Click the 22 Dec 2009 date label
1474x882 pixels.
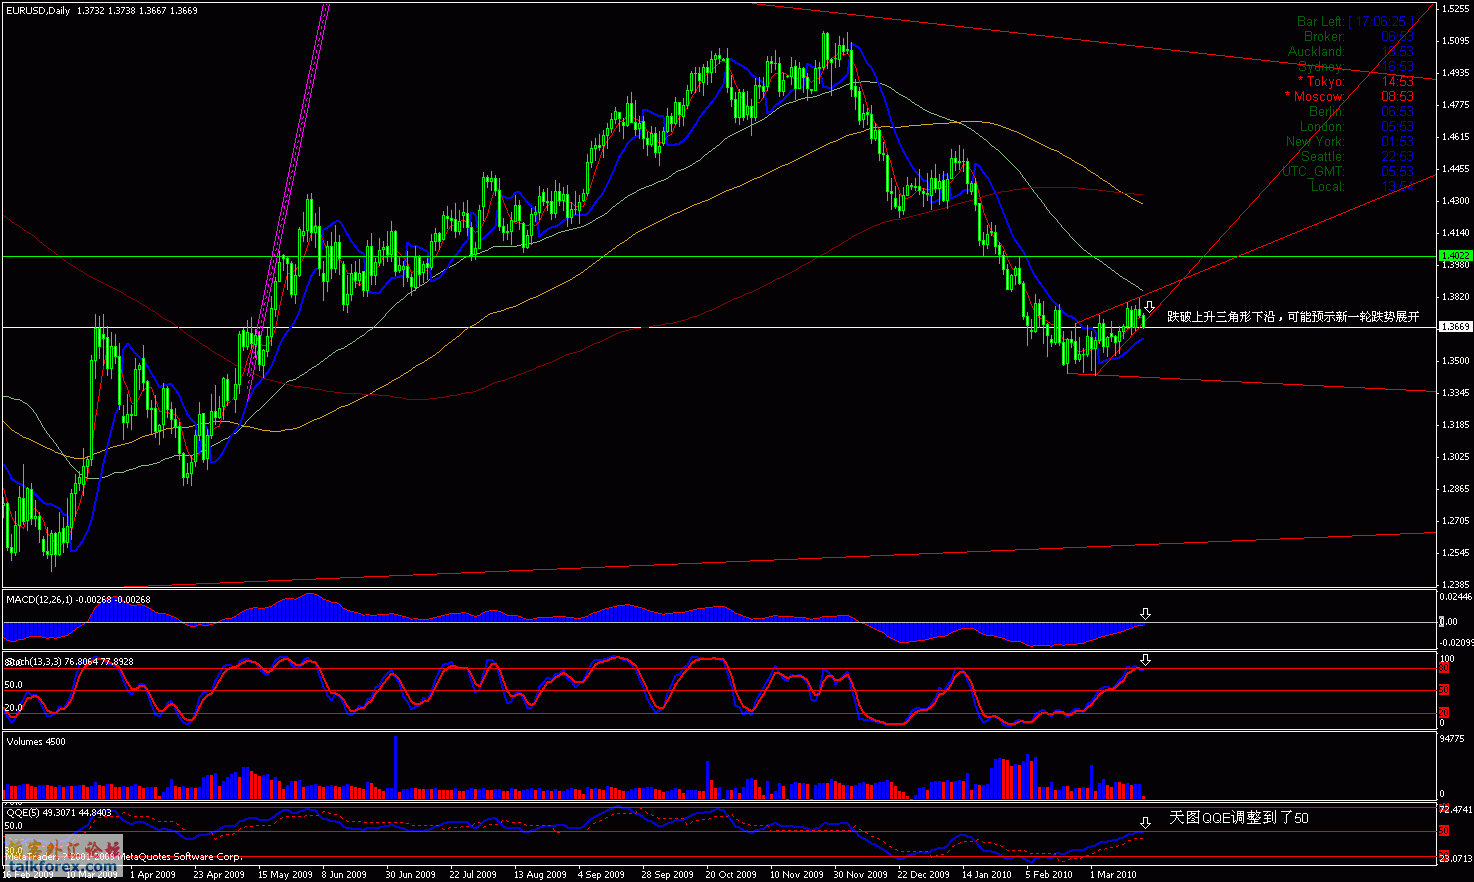coord(924,875)
